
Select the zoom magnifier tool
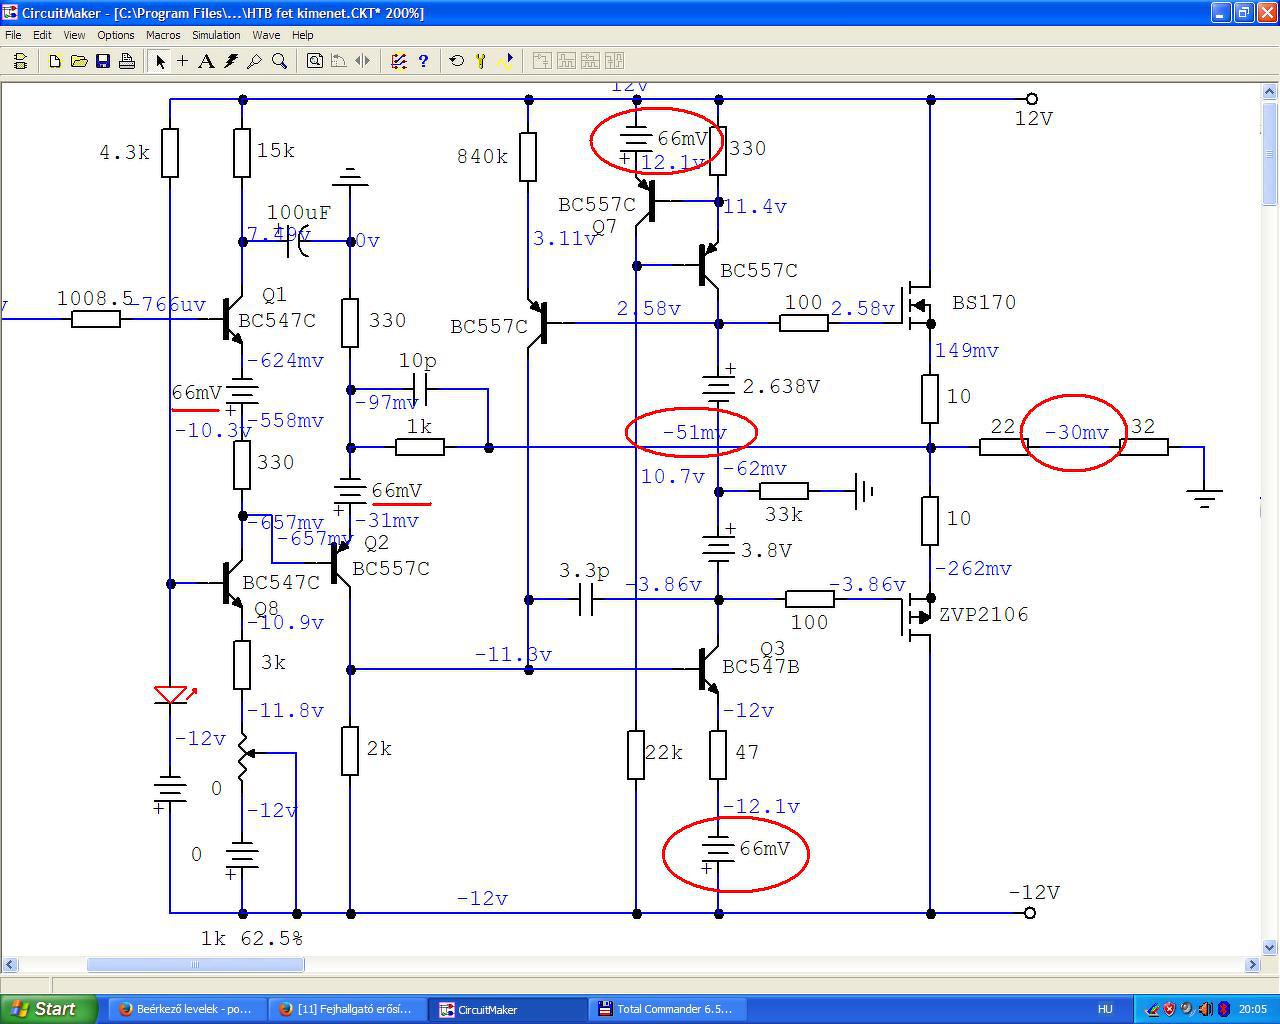click(280, 61)
